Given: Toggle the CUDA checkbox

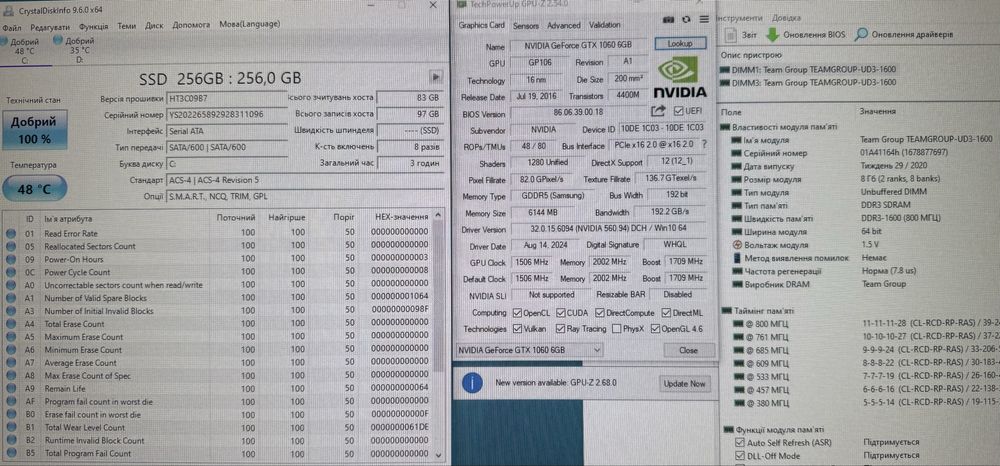Looking at the screenshot, I should tap(561, 313).
